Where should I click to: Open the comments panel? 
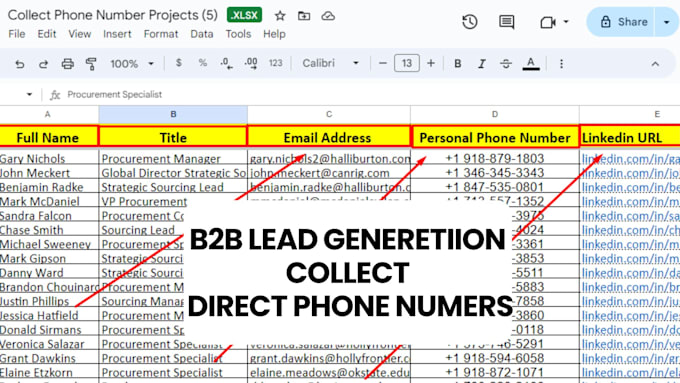point(507,22)
